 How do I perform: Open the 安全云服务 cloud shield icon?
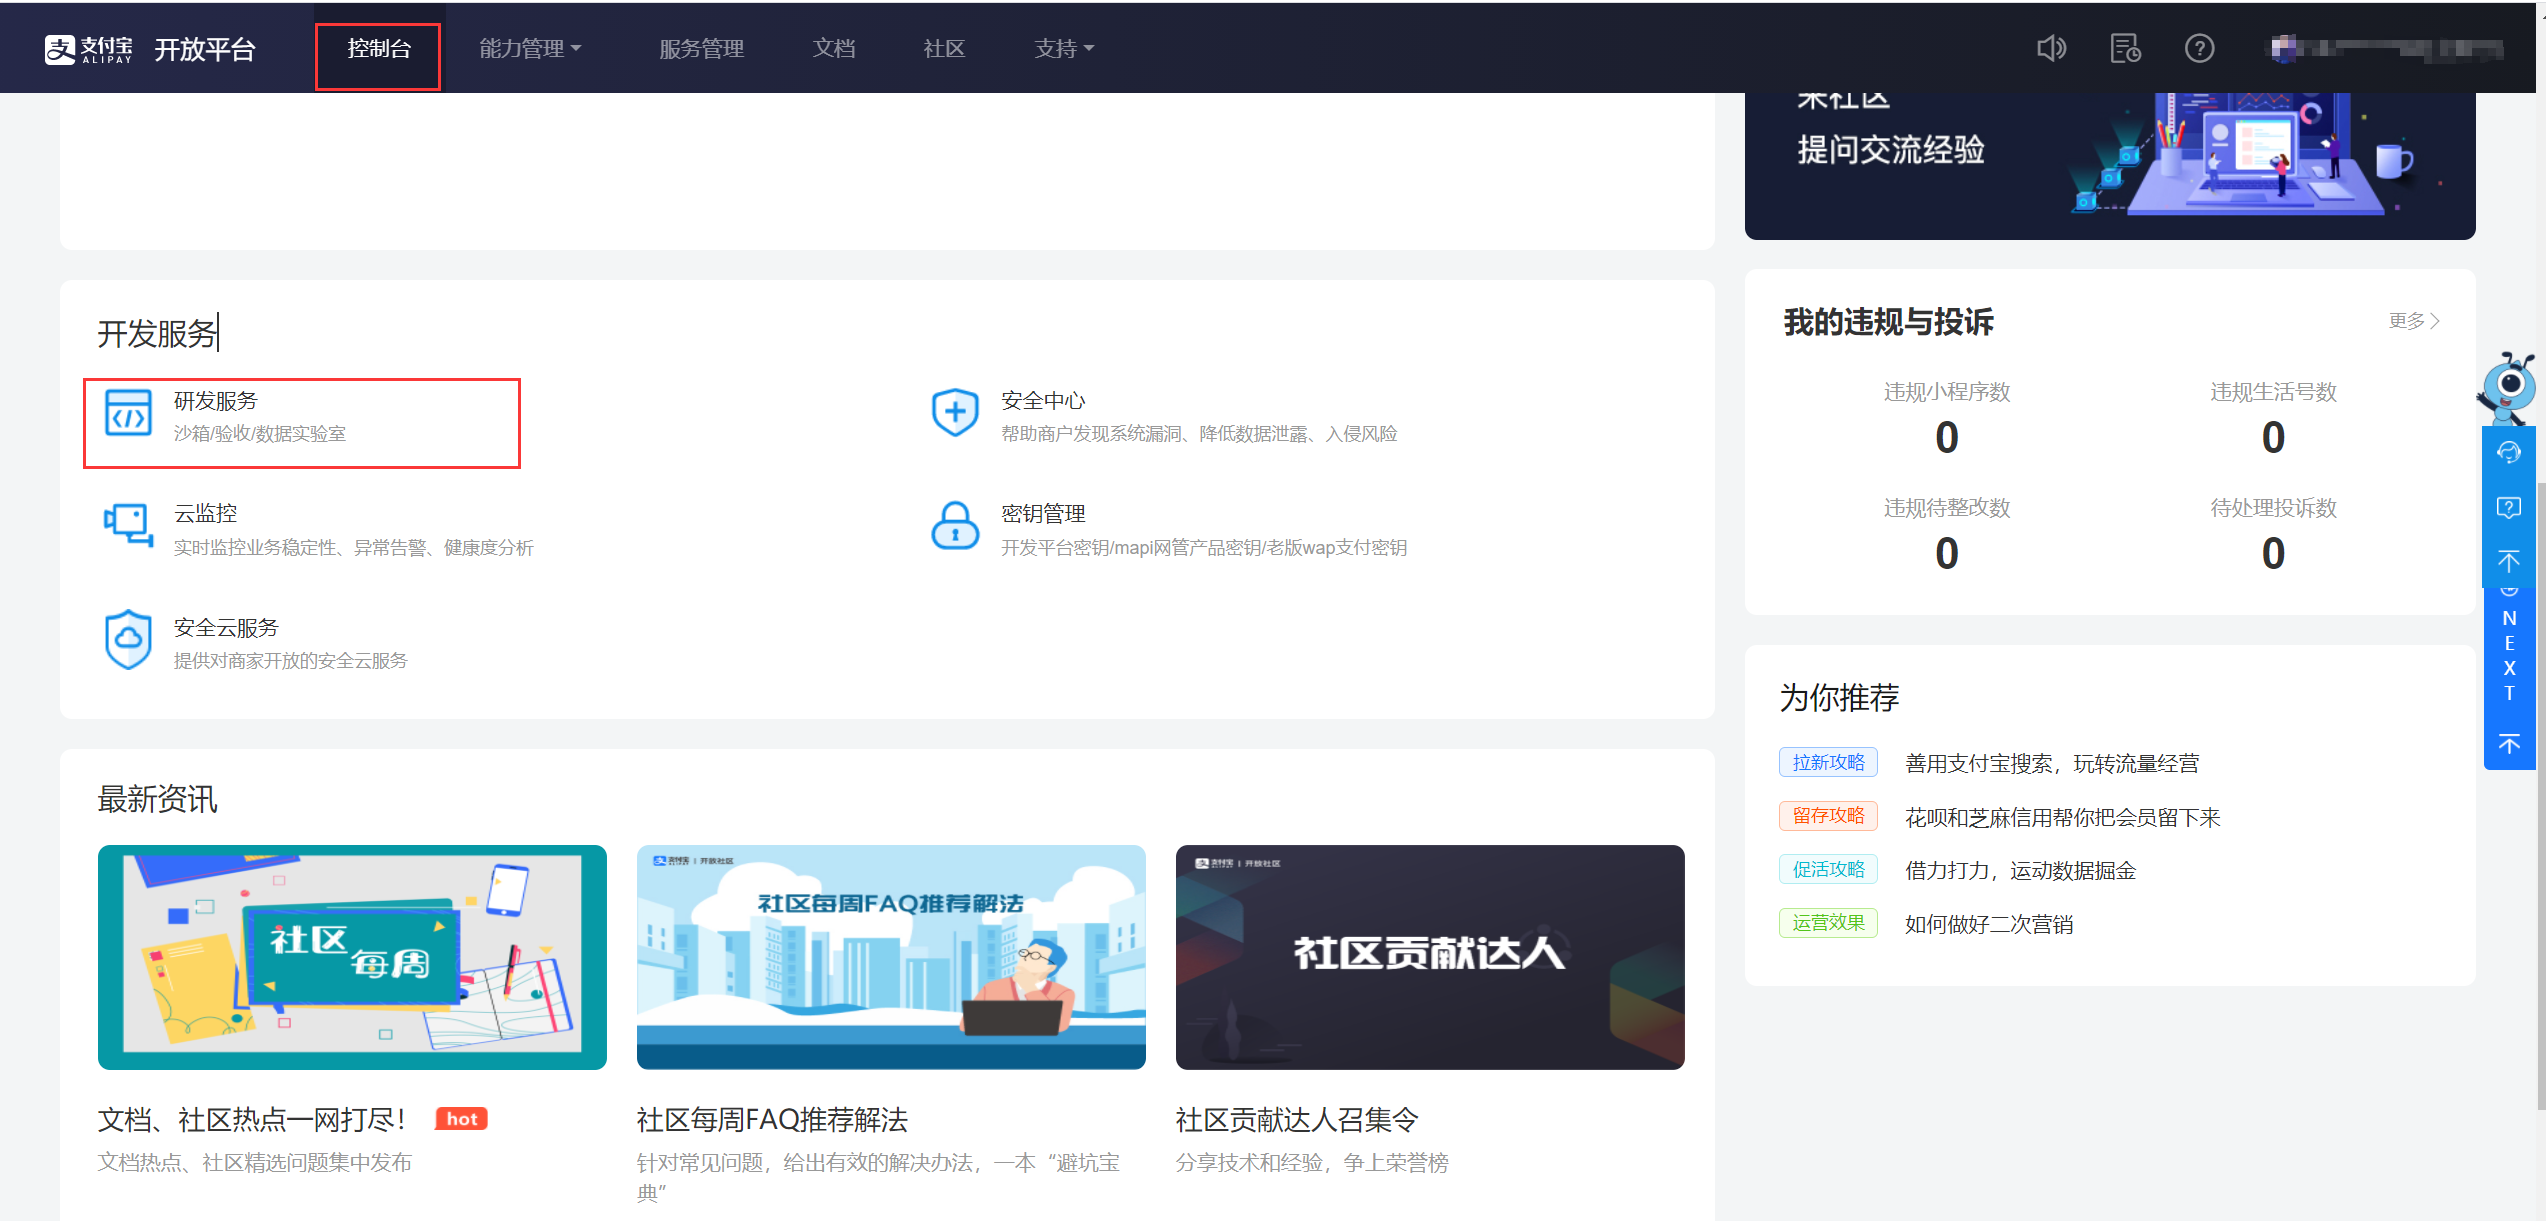pyautogui.click(x=128, y=640)
